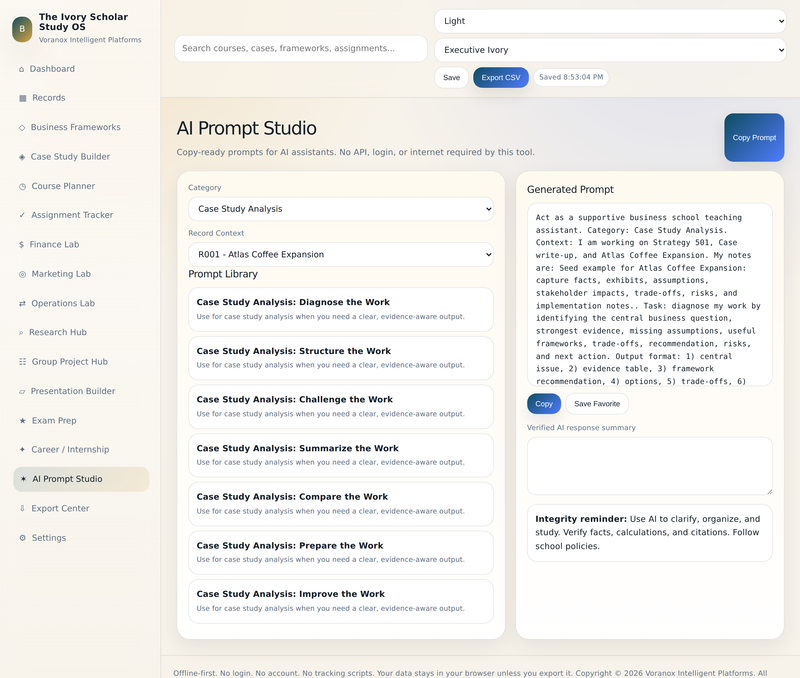Click the Dashboard home icon in sidebar
800x678 pixels.
pos(21,69)
